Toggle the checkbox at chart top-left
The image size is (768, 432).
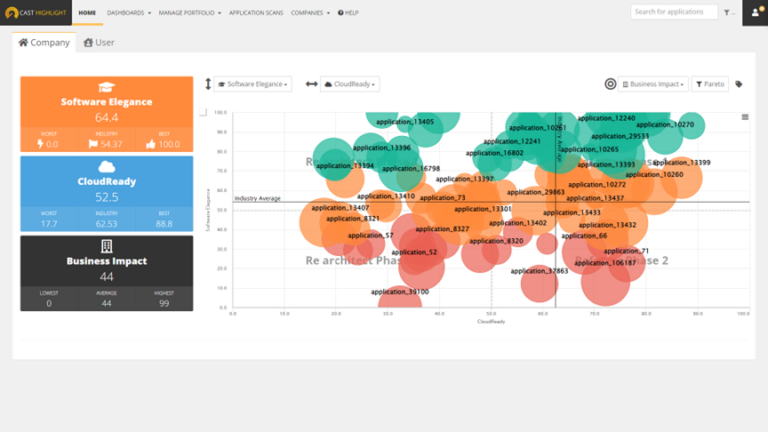click(x=203, y=112)
